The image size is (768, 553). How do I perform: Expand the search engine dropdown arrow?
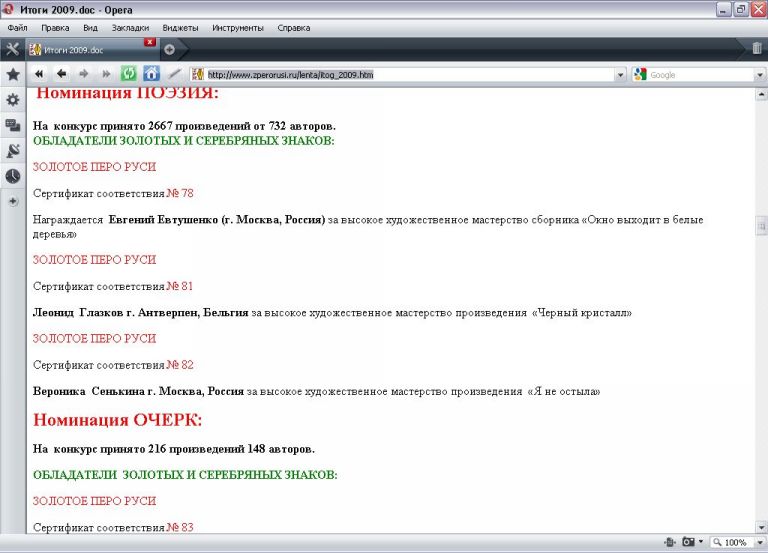pyautogui.click(x=760, y=75)
